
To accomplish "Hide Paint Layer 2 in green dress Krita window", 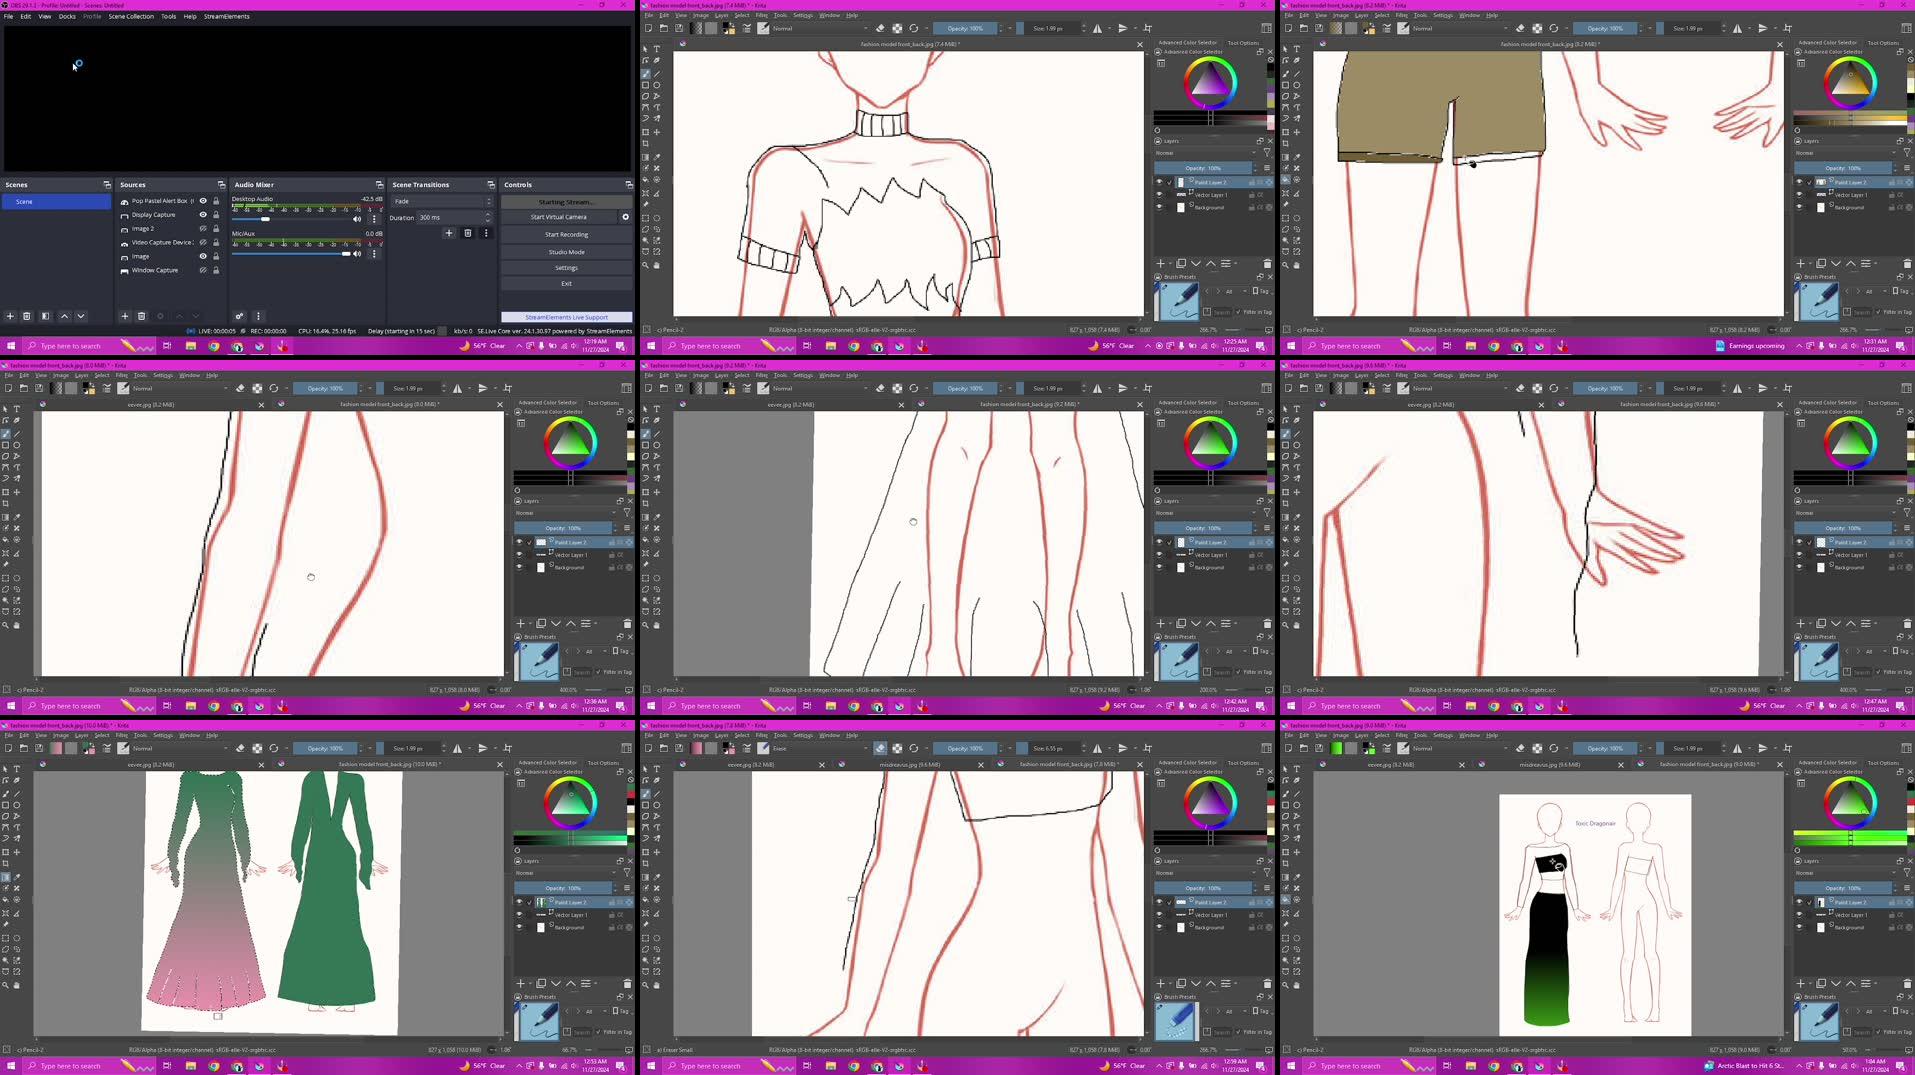I will point(519,902).
